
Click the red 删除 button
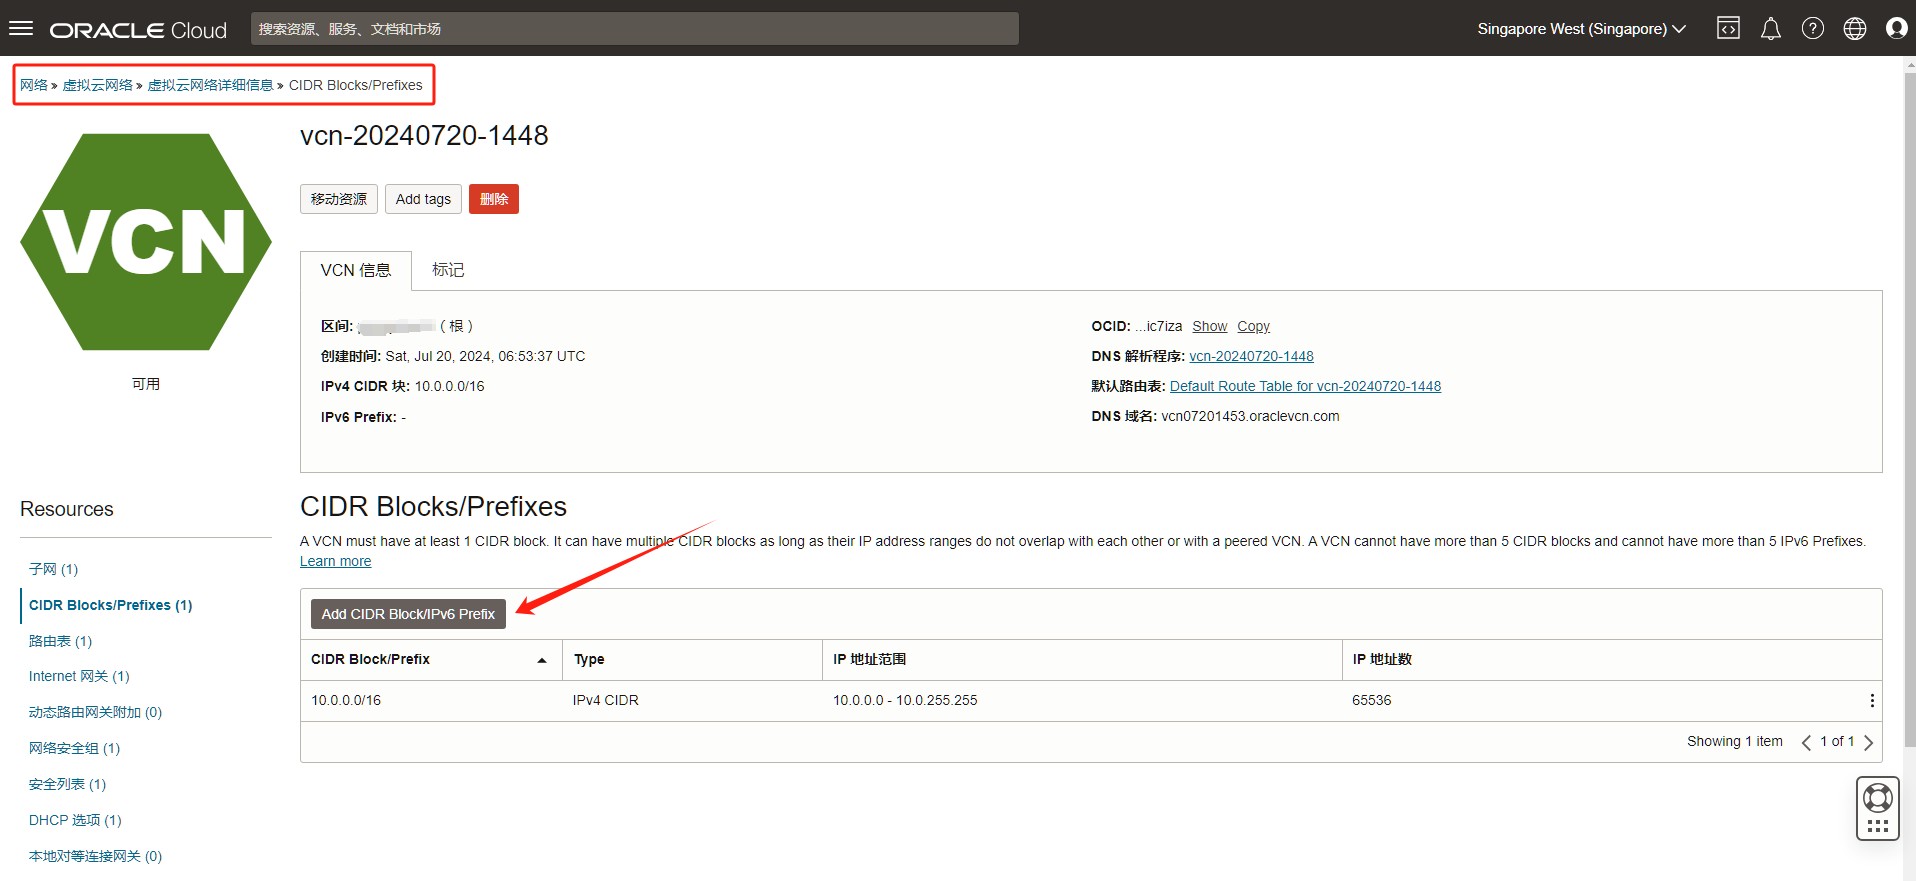[494, 199]
